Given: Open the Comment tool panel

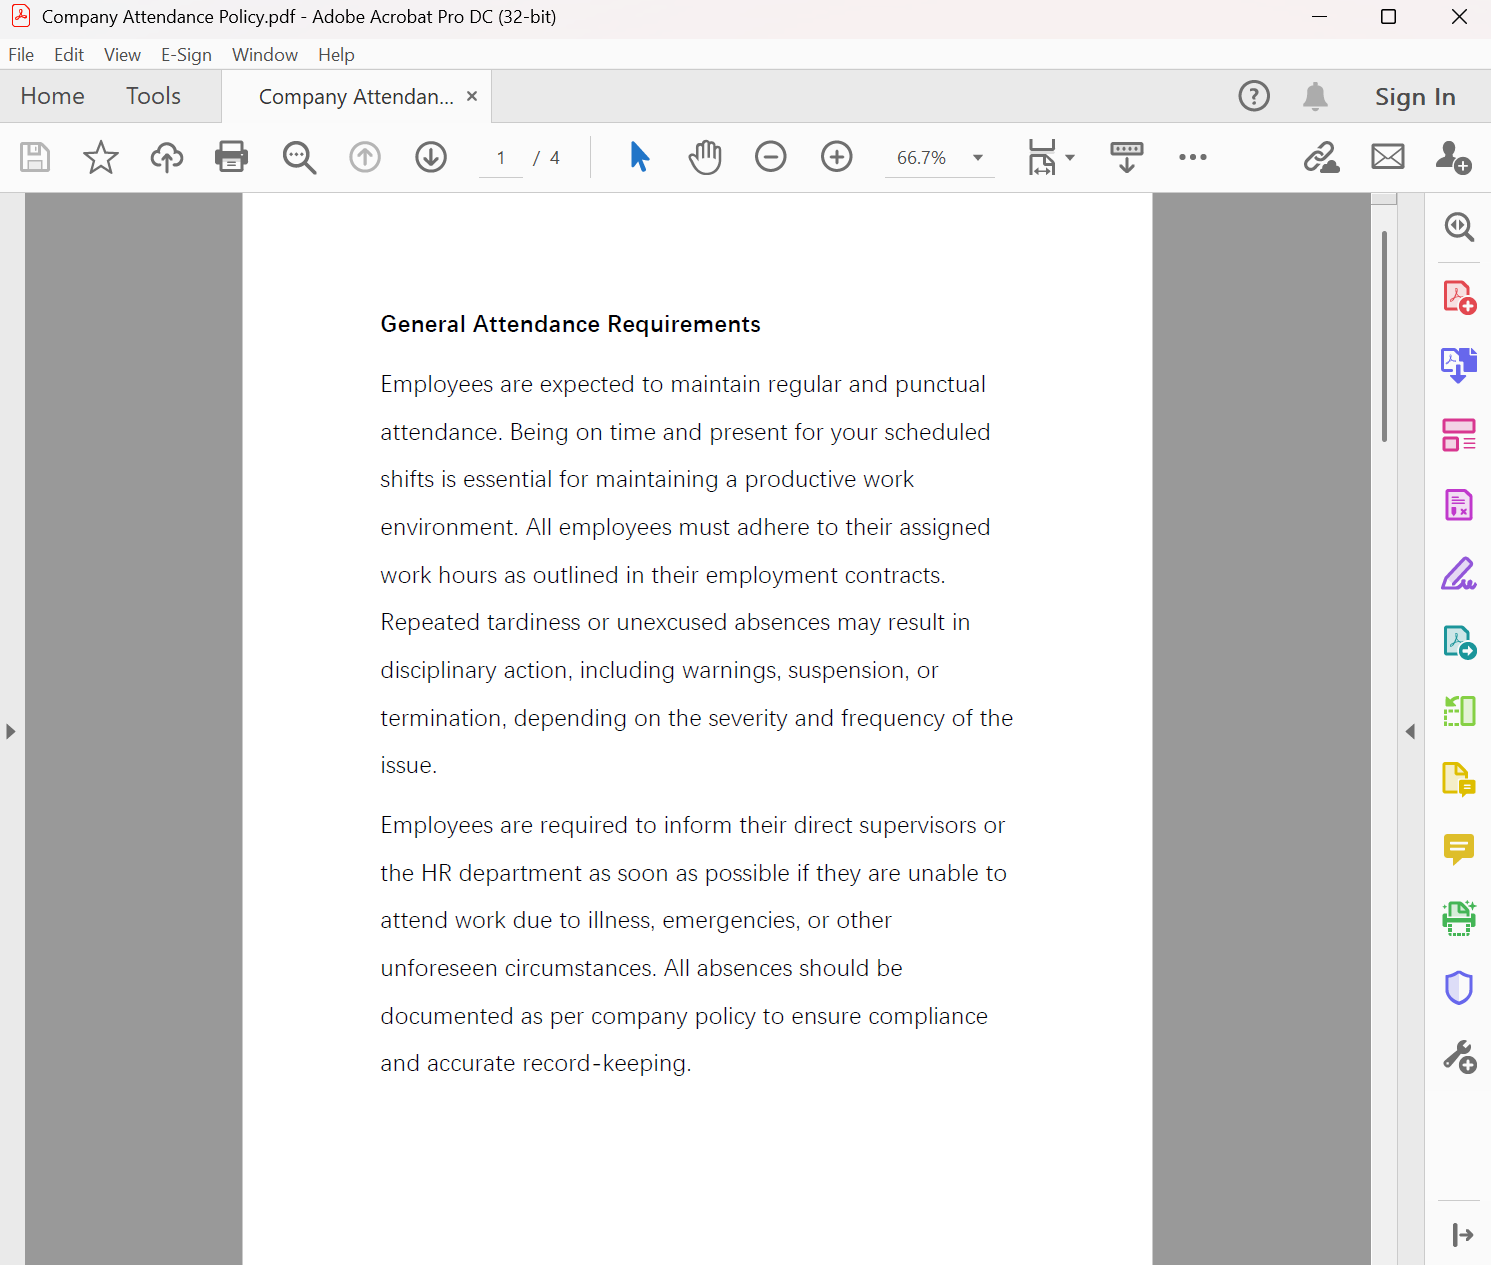Looking at the screenshot, I should (x=1459, y=849).
